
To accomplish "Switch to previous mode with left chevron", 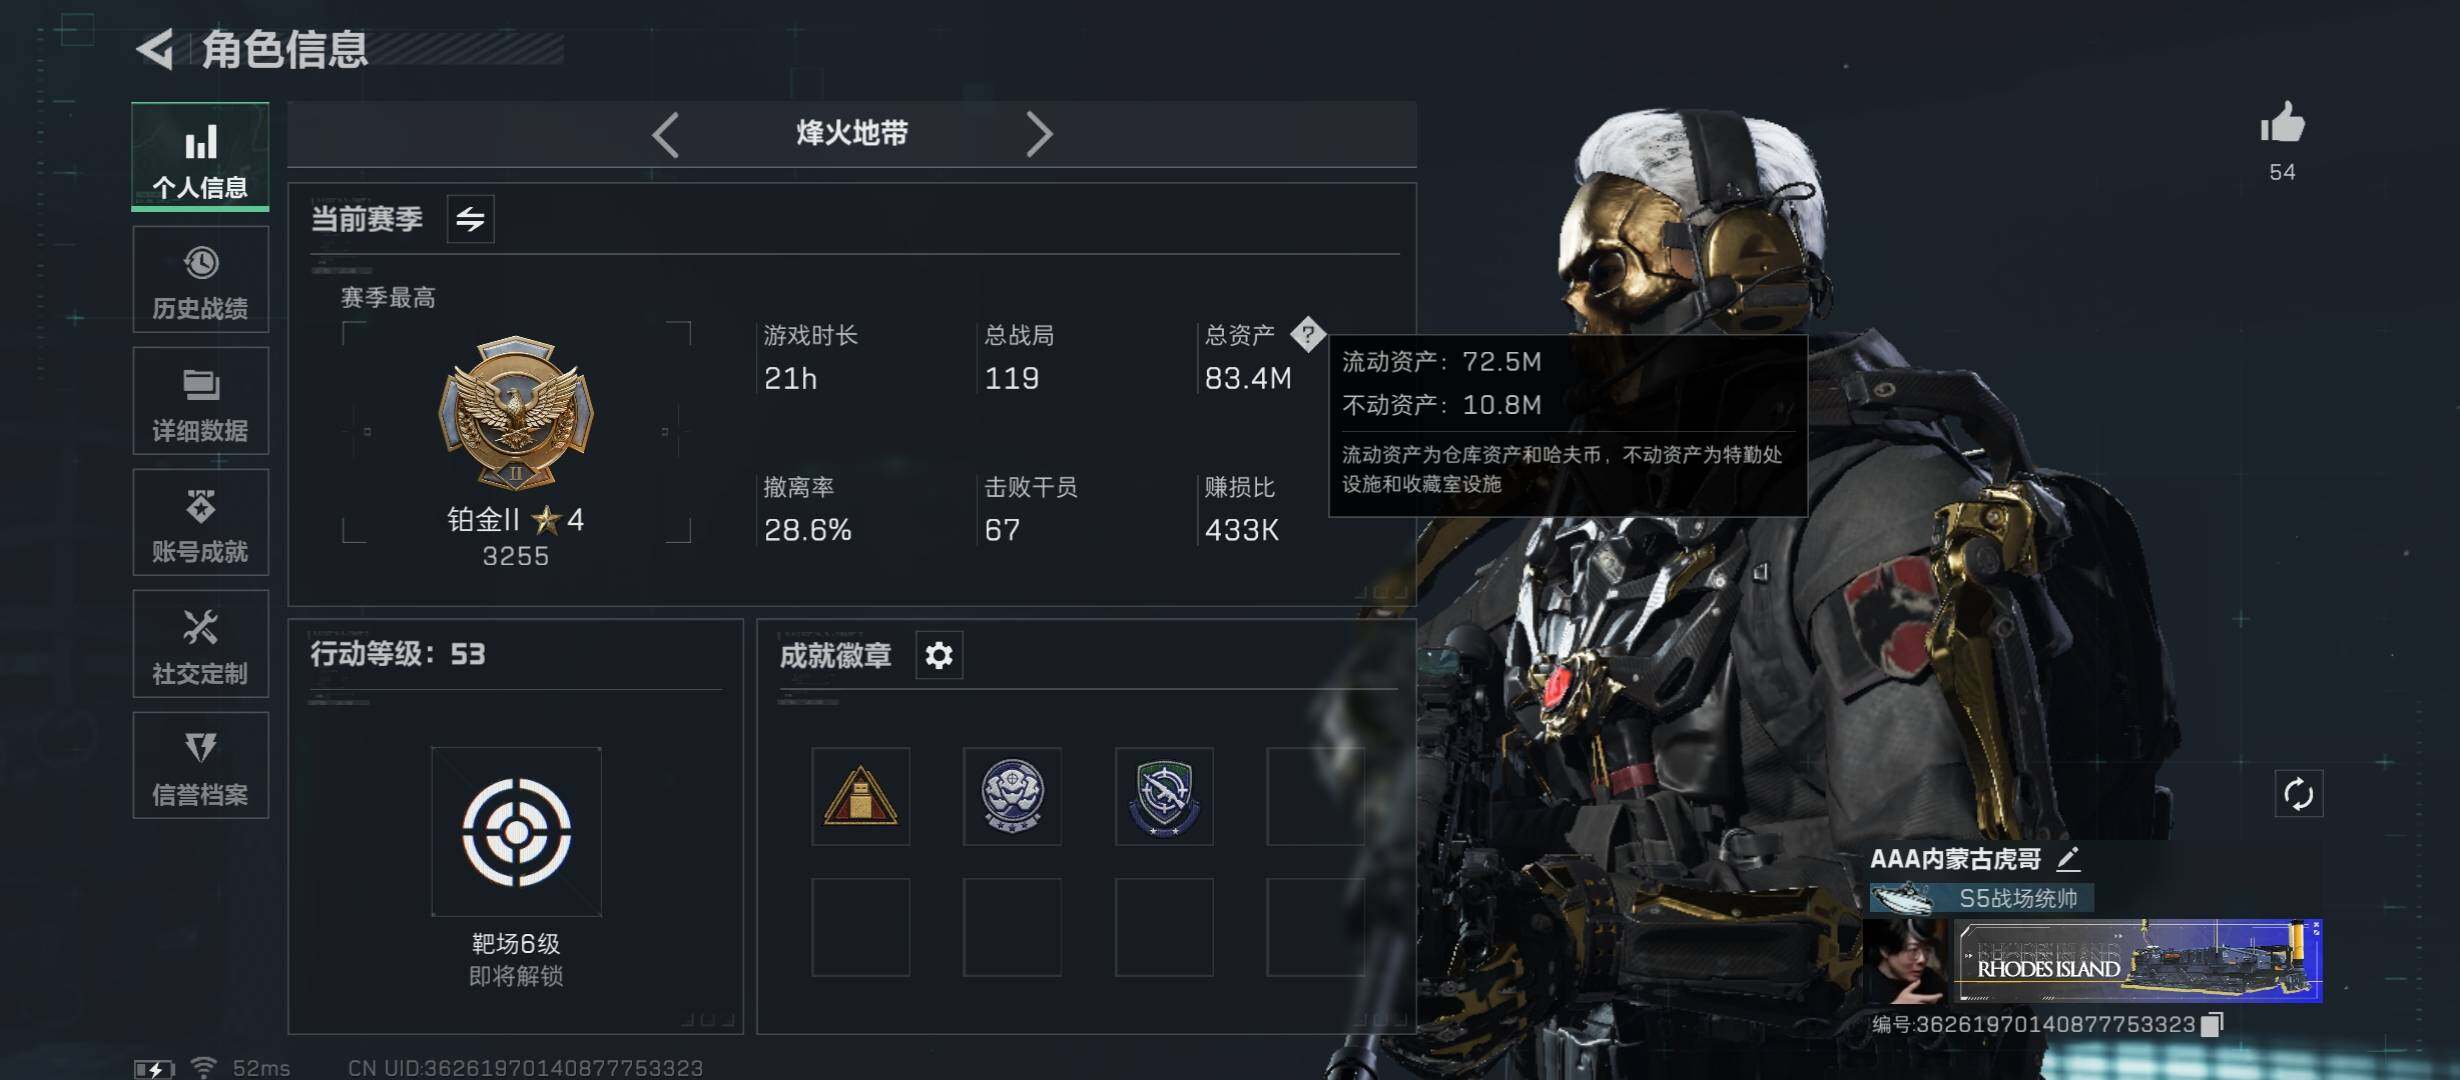I will [x=666, y=134].
